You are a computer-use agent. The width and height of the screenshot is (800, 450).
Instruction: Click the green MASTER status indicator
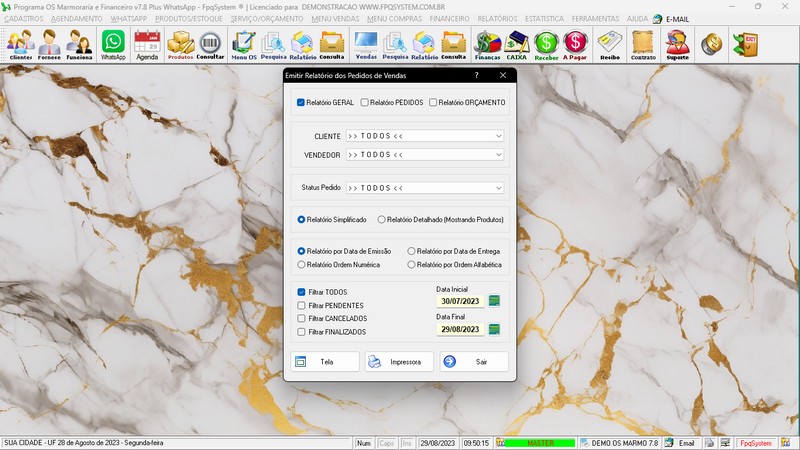(540, 443)
